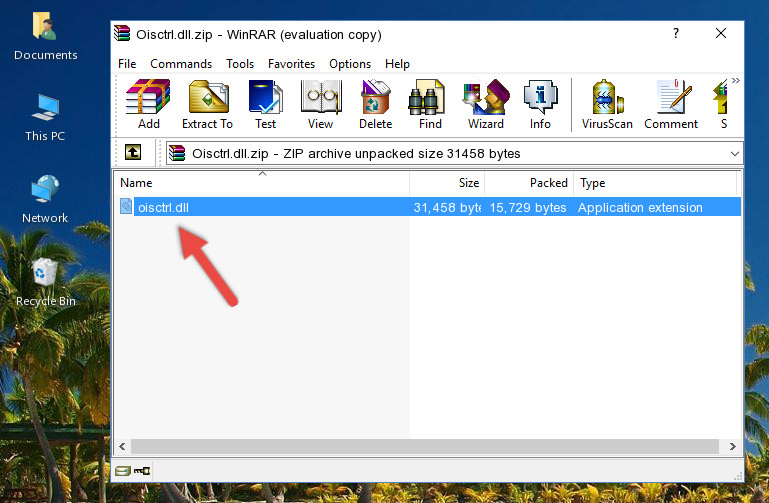Open the Help menu
The height and width of the screenshot is (503, 769).
point(397,64)
